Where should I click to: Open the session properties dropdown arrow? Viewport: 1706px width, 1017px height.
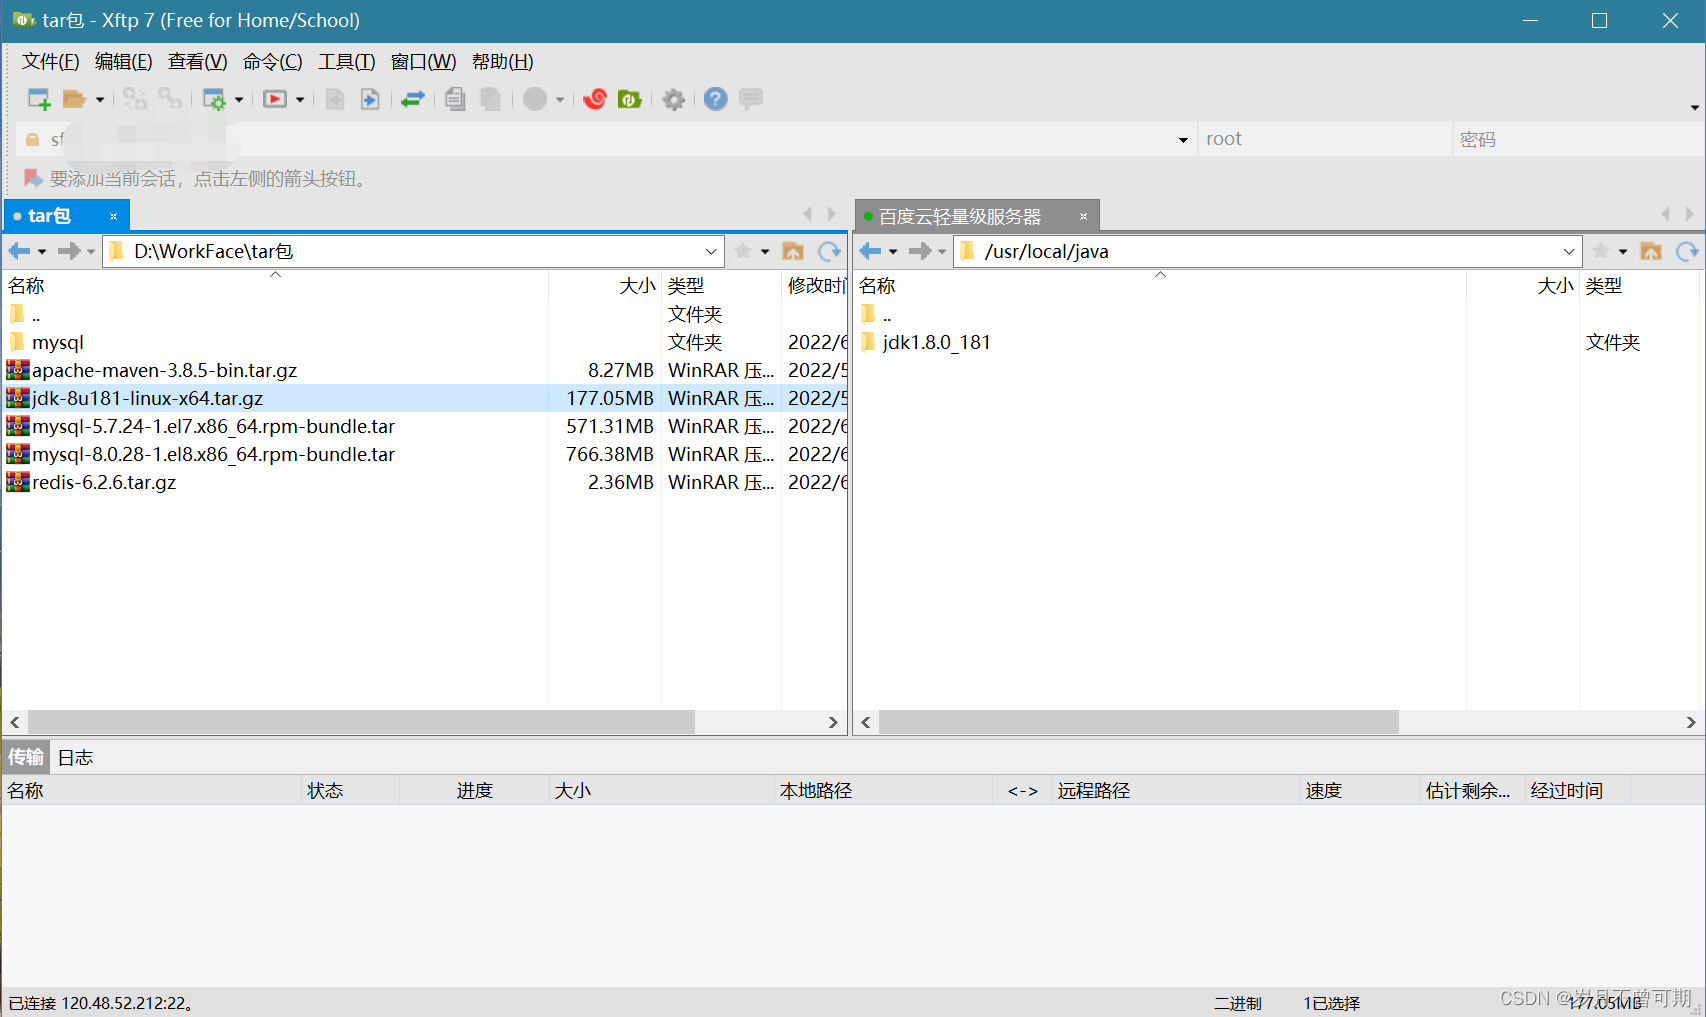239,100
